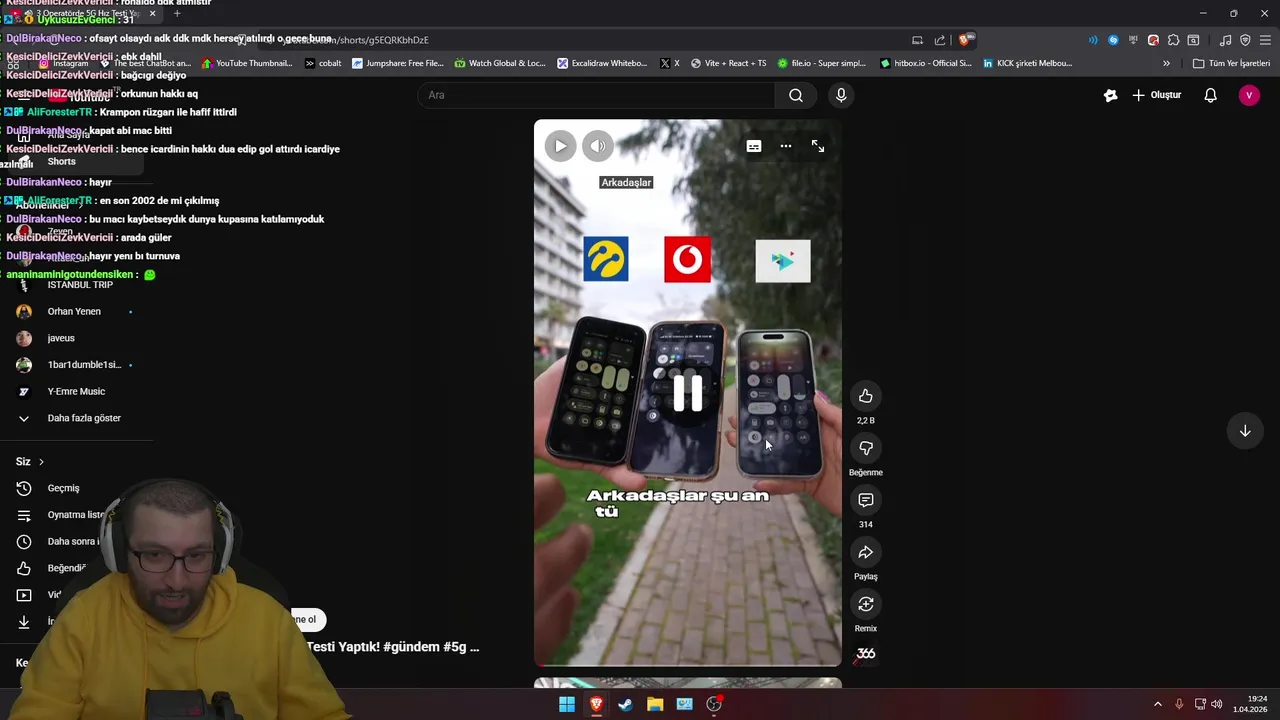This screenshot has height=720, width=1280.
Task: Open the extensions puzzle icon
Action: [x=1173, y=40]
